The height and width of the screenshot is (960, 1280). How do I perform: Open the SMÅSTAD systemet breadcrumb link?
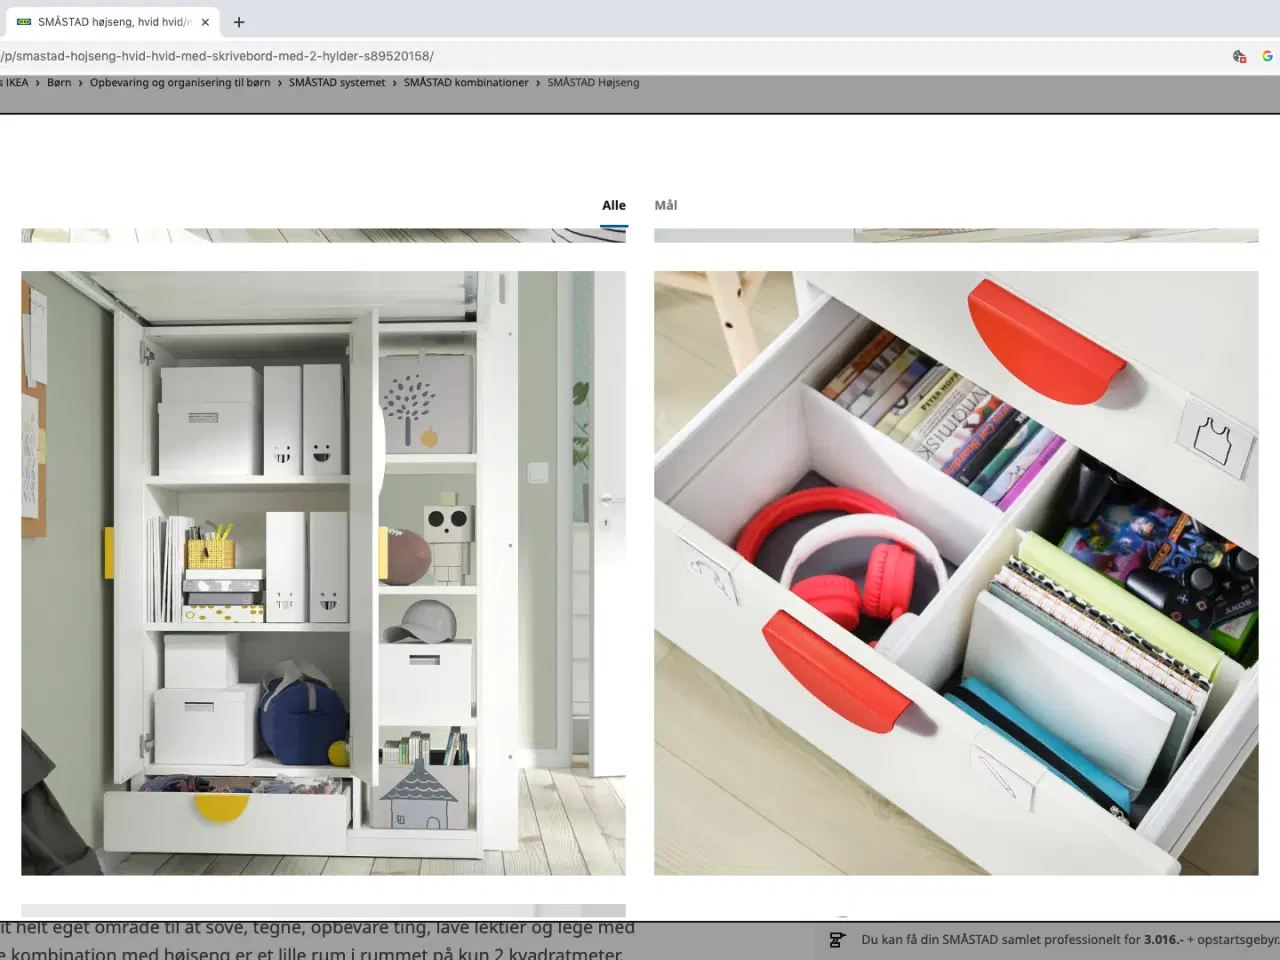click(x=337, y=82)
